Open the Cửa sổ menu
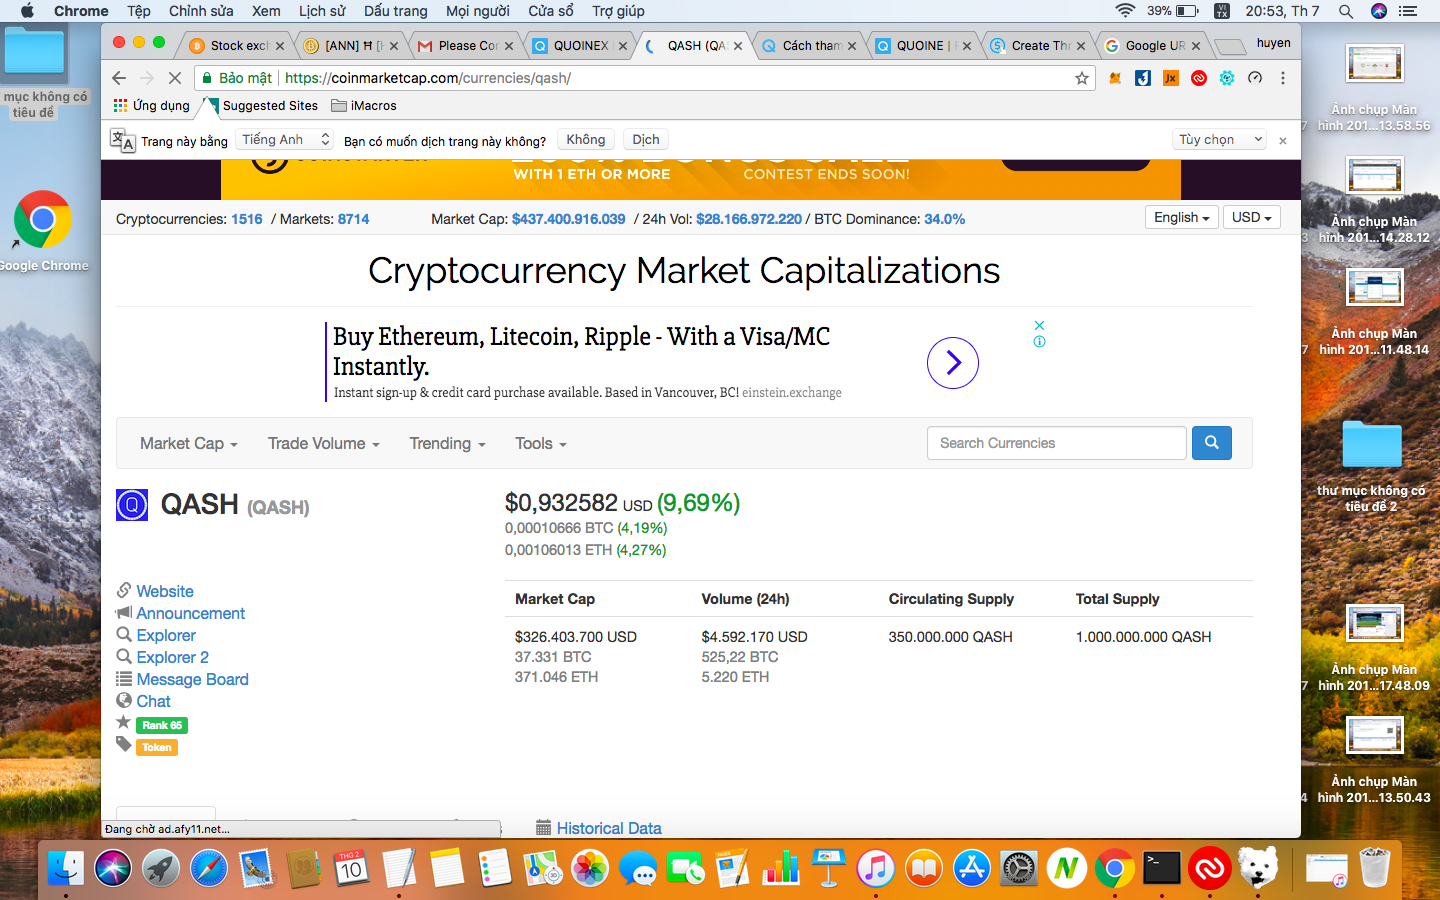1440x900 pixels. coord(551,11)
